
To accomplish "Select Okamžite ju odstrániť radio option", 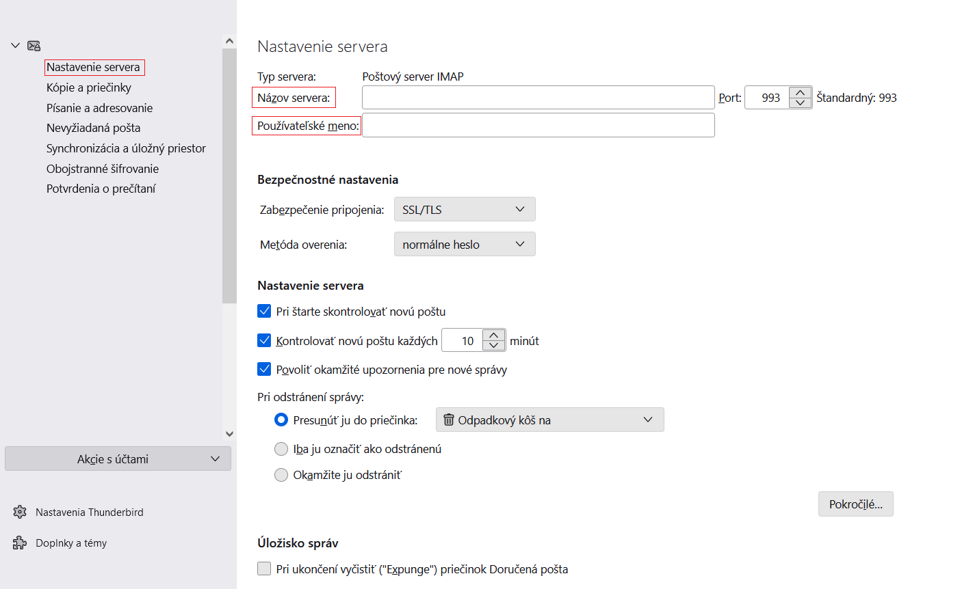I will coord(281,475).
